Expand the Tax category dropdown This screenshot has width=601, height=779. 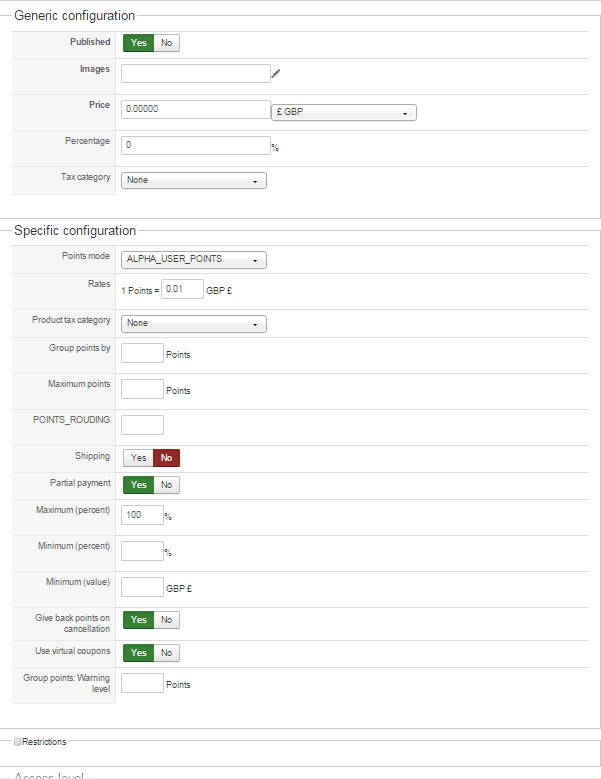point(193,181)
